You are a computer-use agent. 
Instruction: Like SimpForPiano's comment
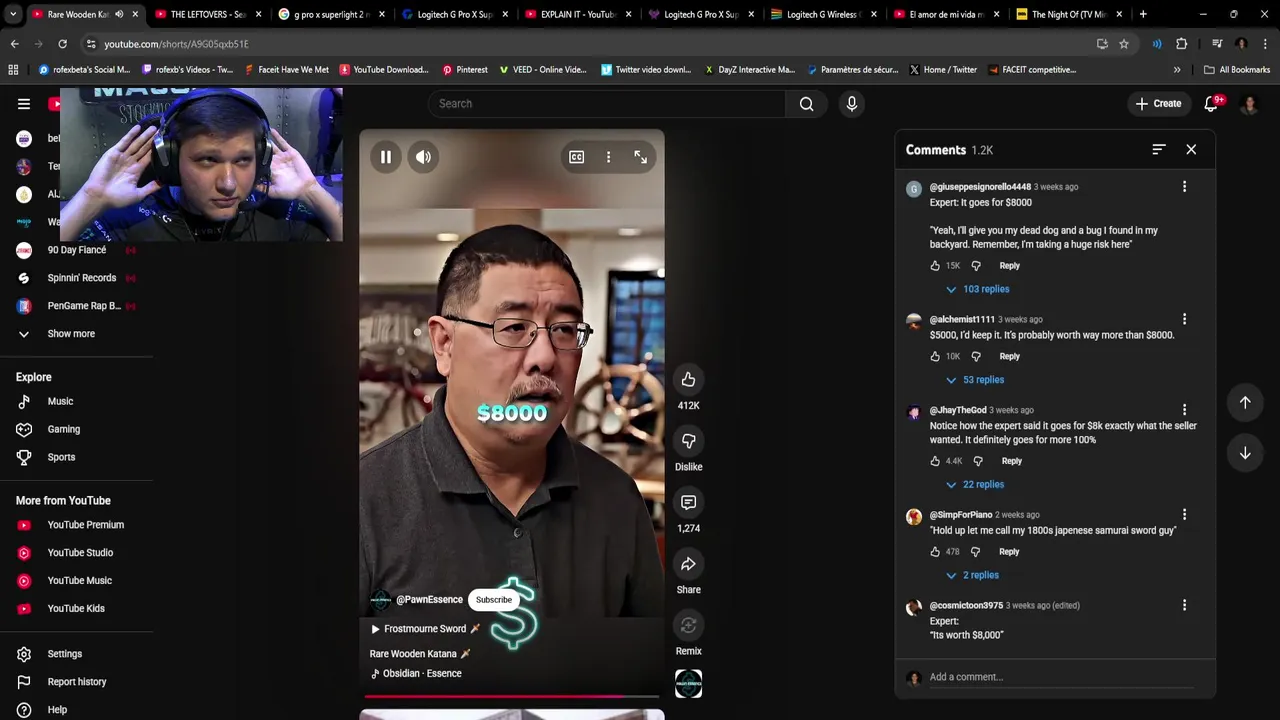935,552
